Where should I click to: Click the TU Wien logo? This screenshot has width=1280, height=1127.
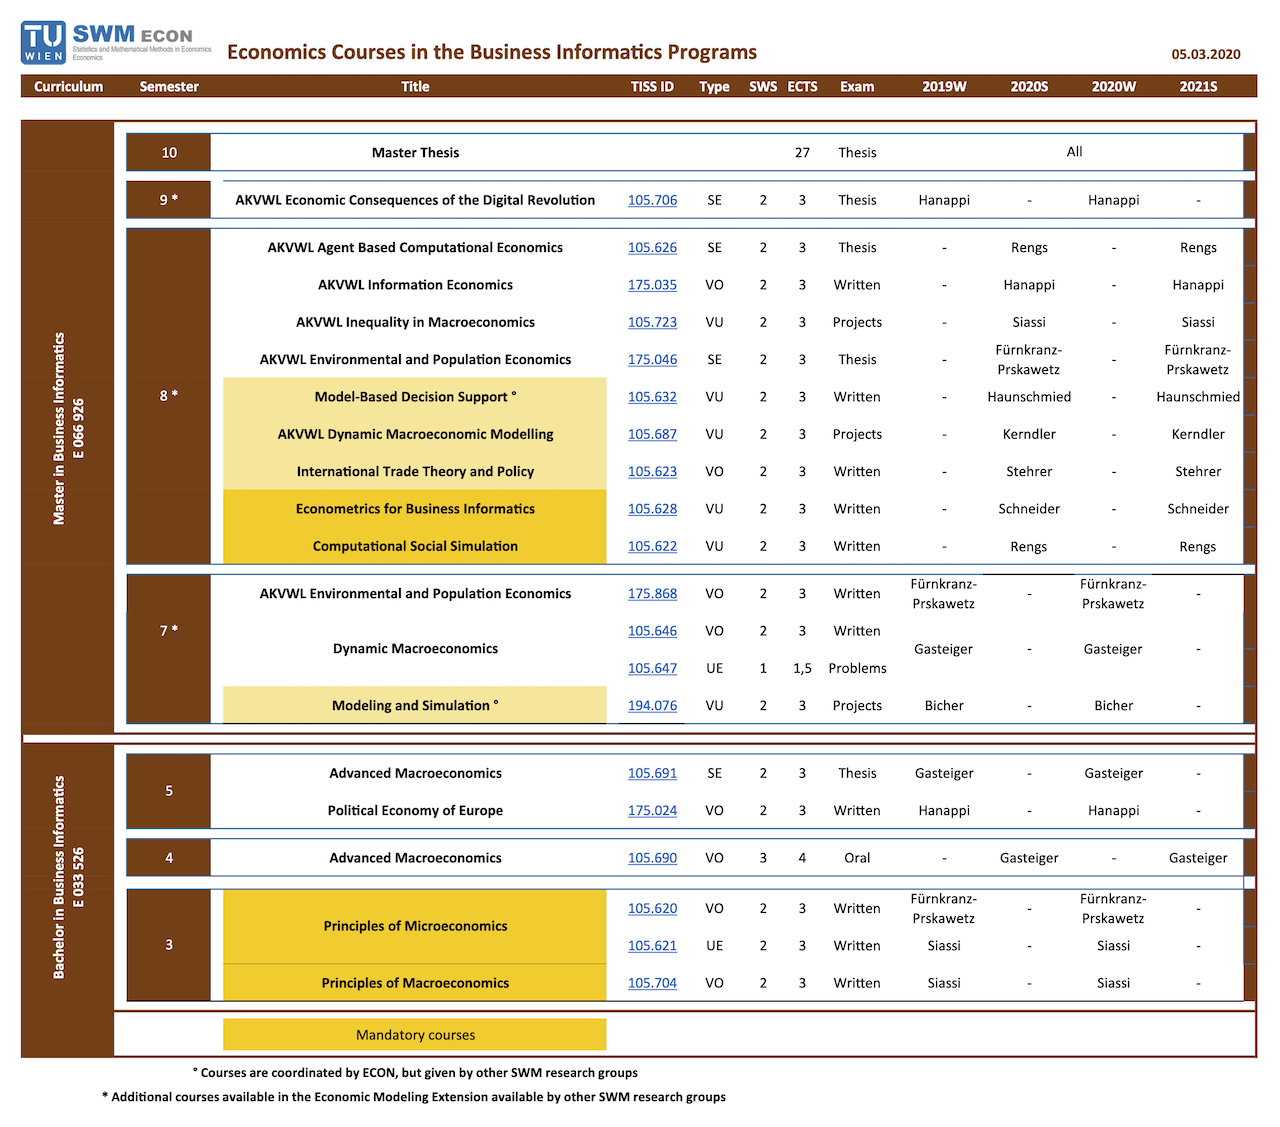pyautogui.click(x=43, y=43)
